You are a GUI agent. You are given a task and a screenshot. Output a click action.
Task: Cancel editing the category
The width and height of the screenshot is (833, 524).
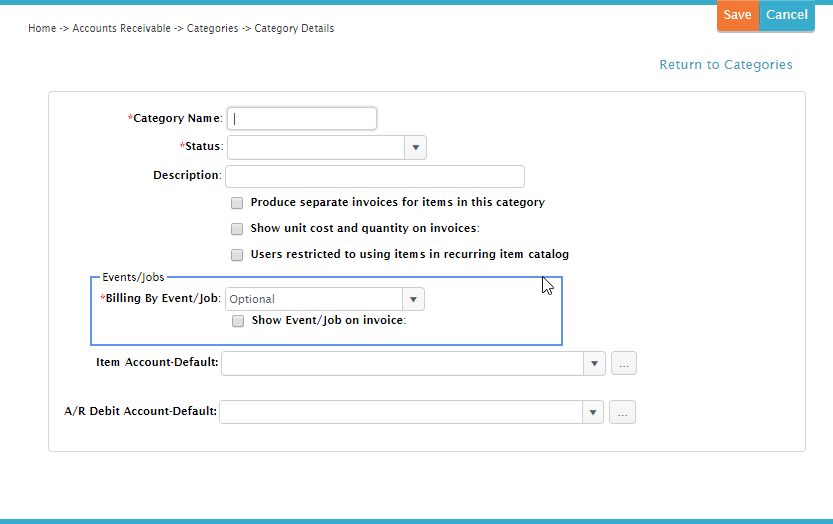pyautogui.click(x=787, y=15)
